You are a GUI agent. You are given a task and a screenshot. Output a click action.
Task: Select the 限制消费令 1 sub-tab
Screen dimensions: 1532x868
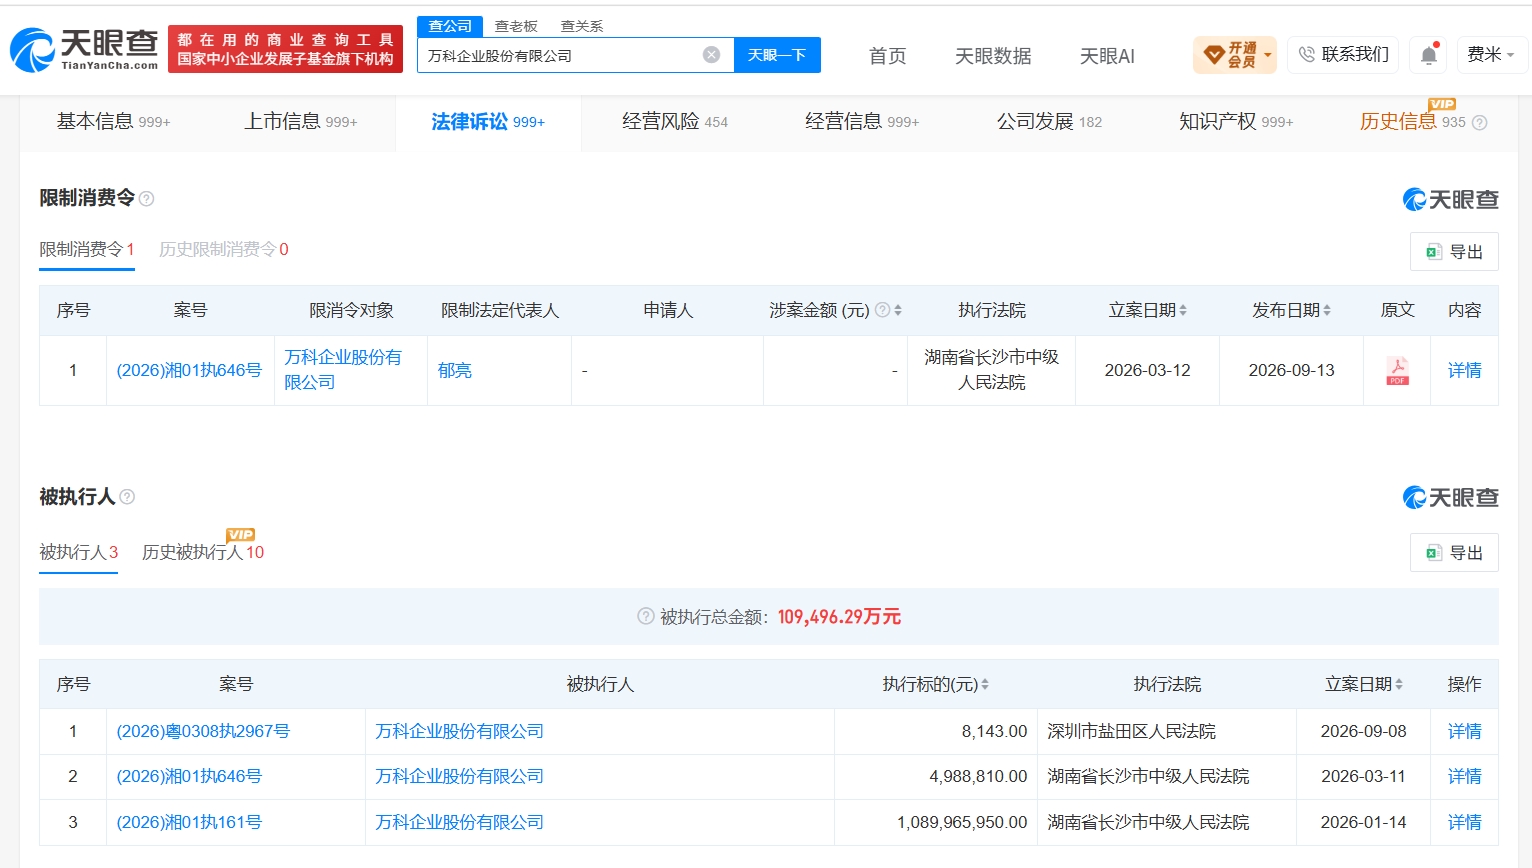87,250
